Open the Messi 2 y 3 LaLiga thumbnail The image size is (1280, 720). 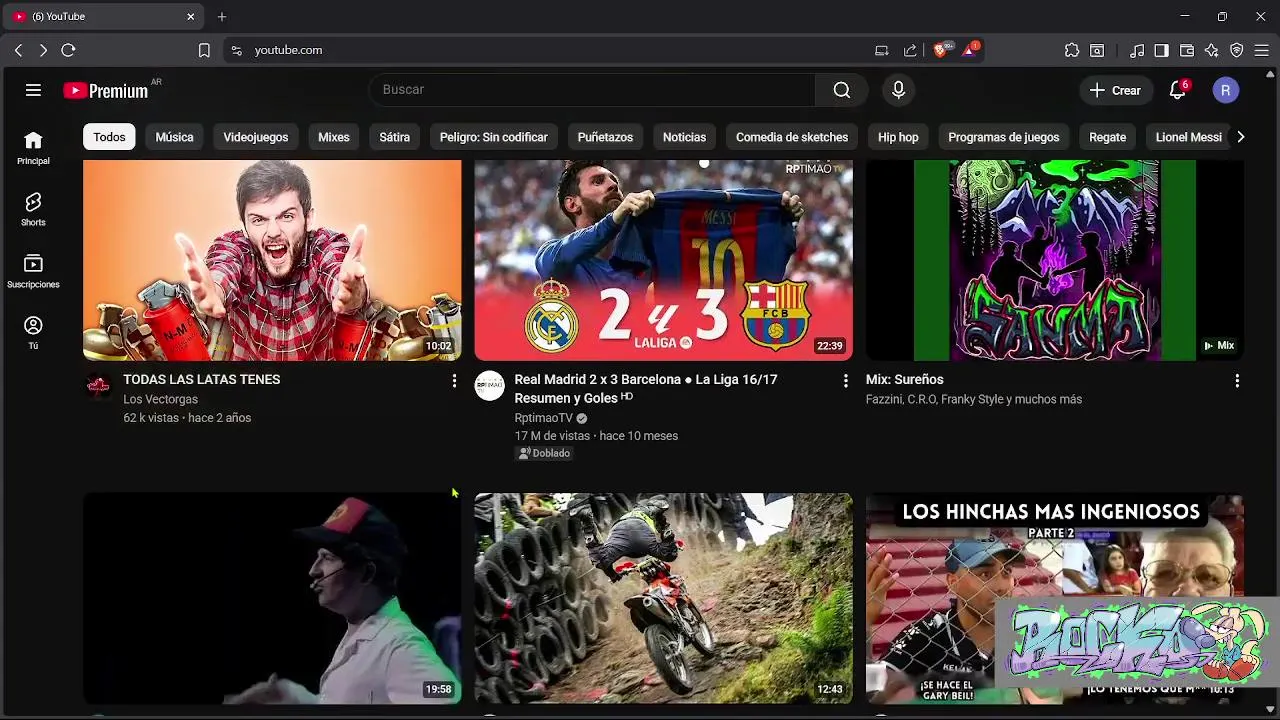[x=664, y=260]
